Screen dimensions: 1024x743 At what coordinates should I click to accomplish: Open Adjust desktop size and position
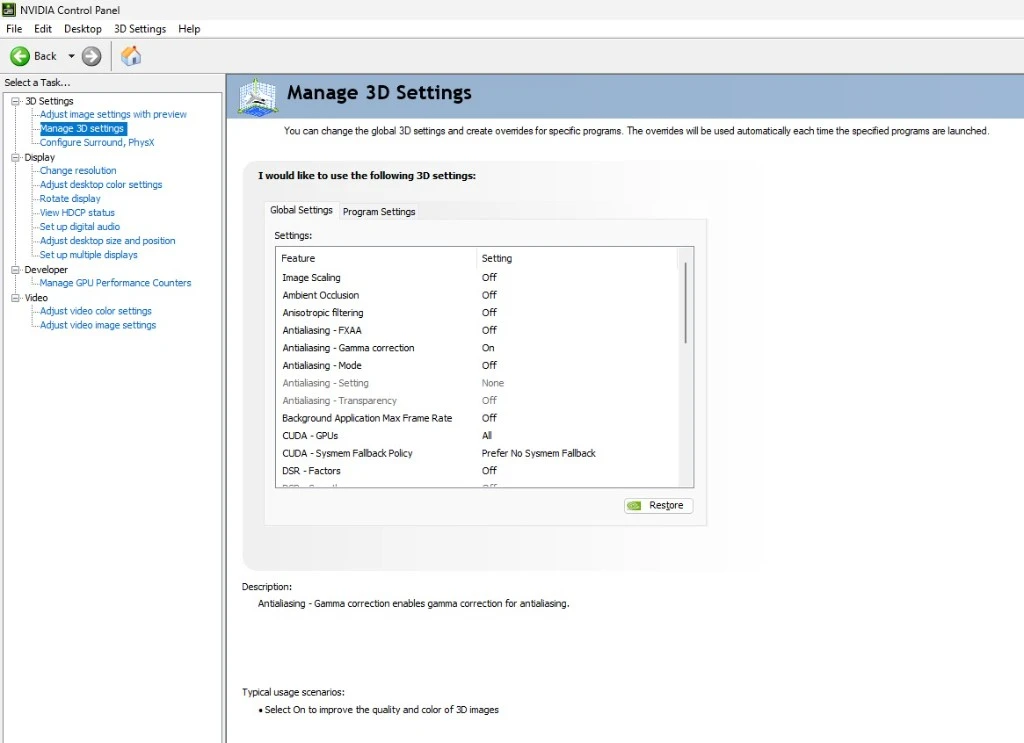click(x=107, y=241)
